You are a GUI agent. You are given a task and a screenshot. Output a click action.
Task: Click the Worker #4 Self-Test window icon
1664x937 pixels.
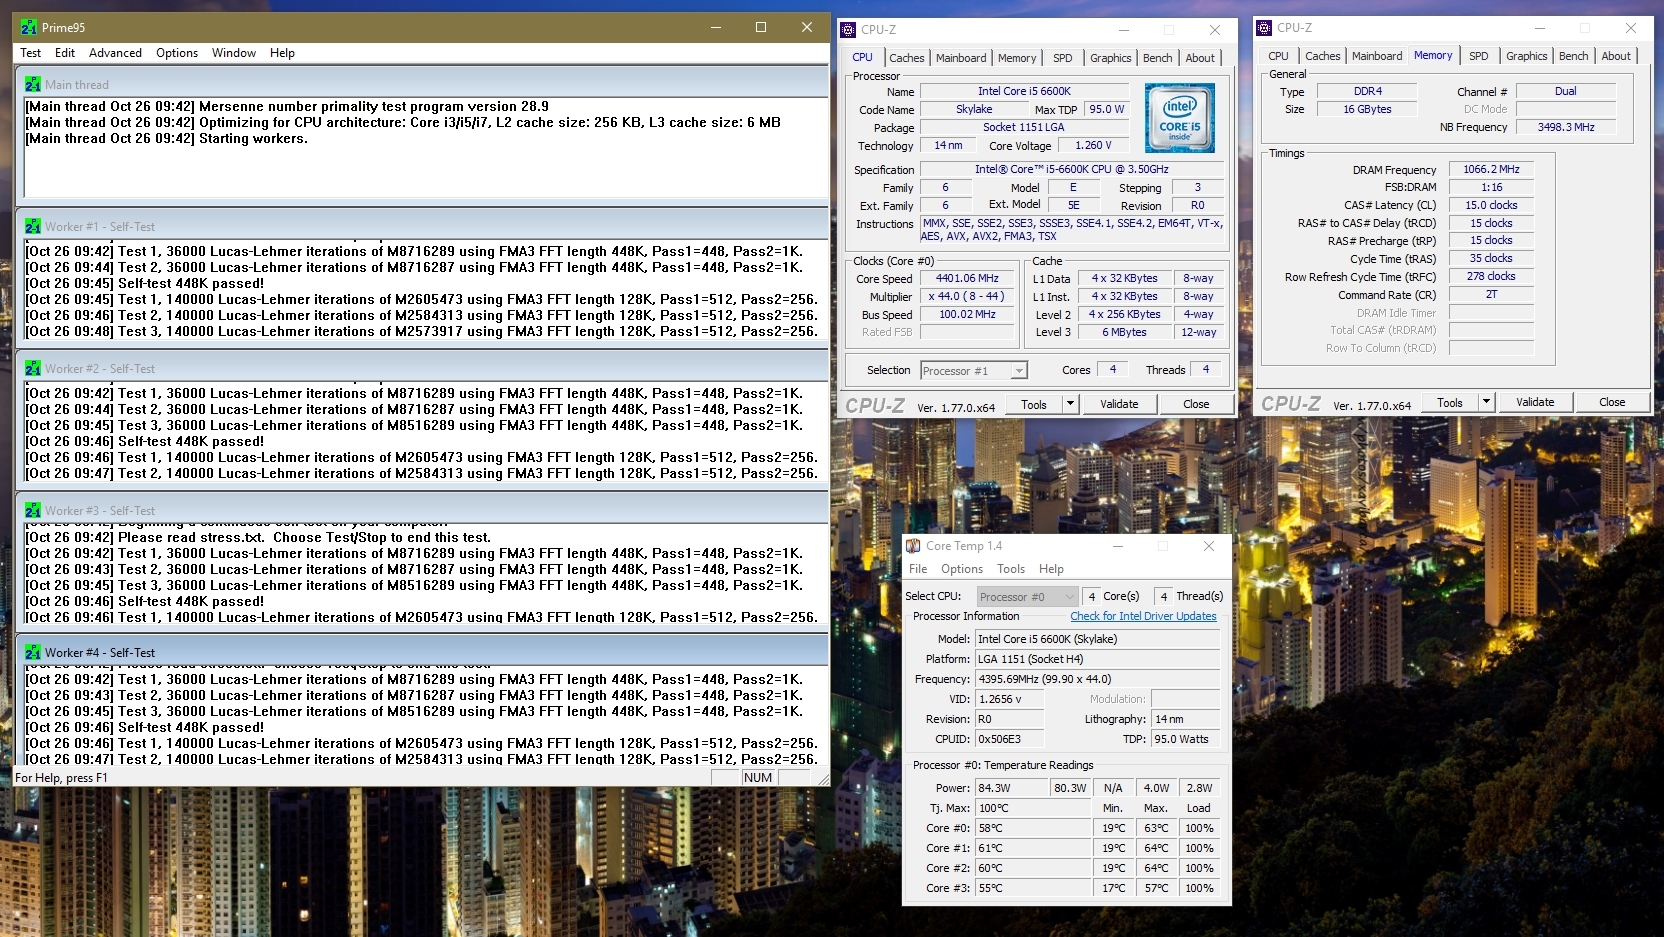(33, 652)
